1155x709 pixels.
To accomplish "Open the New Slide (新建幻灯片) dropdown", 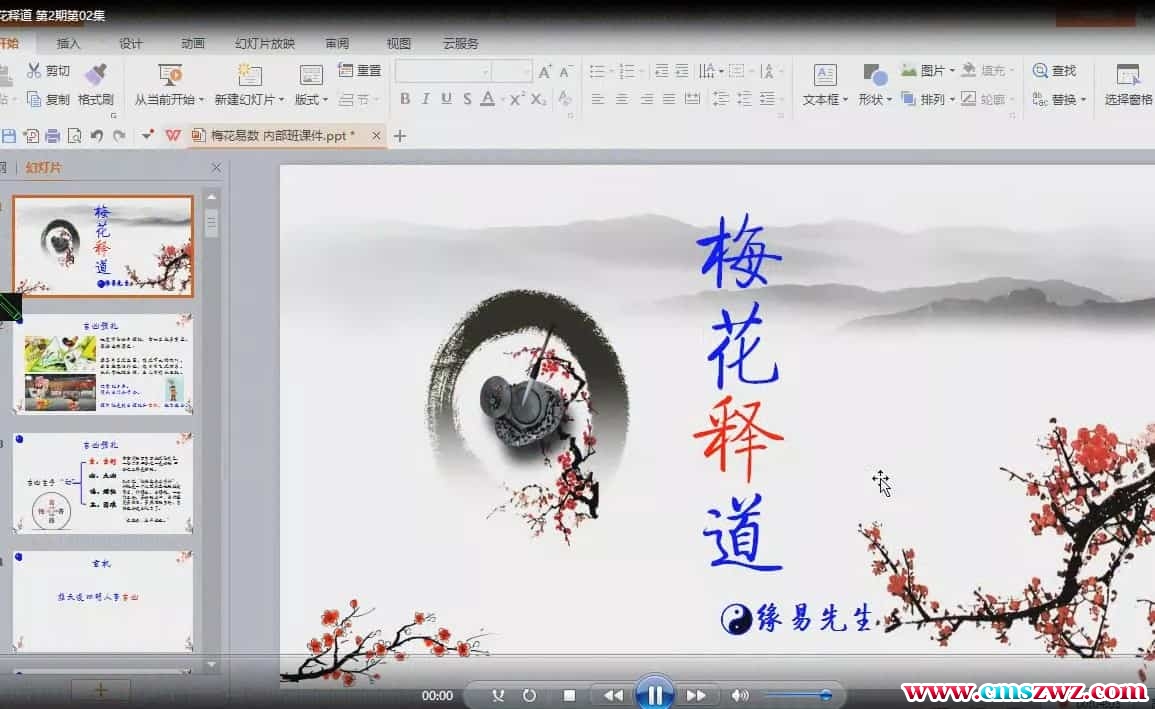I will 249,84.
